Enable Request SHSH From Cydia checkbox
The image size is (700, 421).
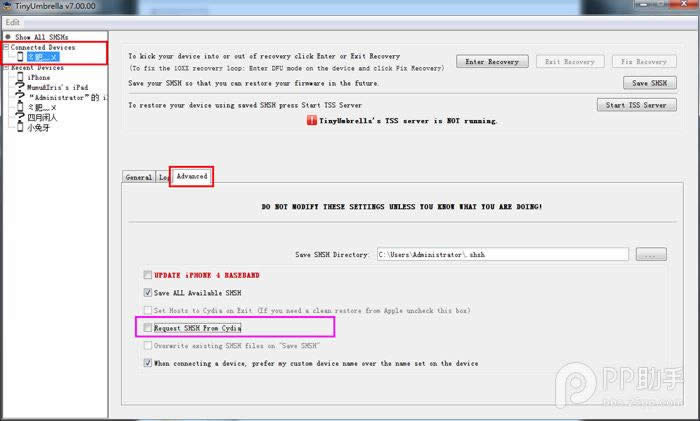coord(148,328)
